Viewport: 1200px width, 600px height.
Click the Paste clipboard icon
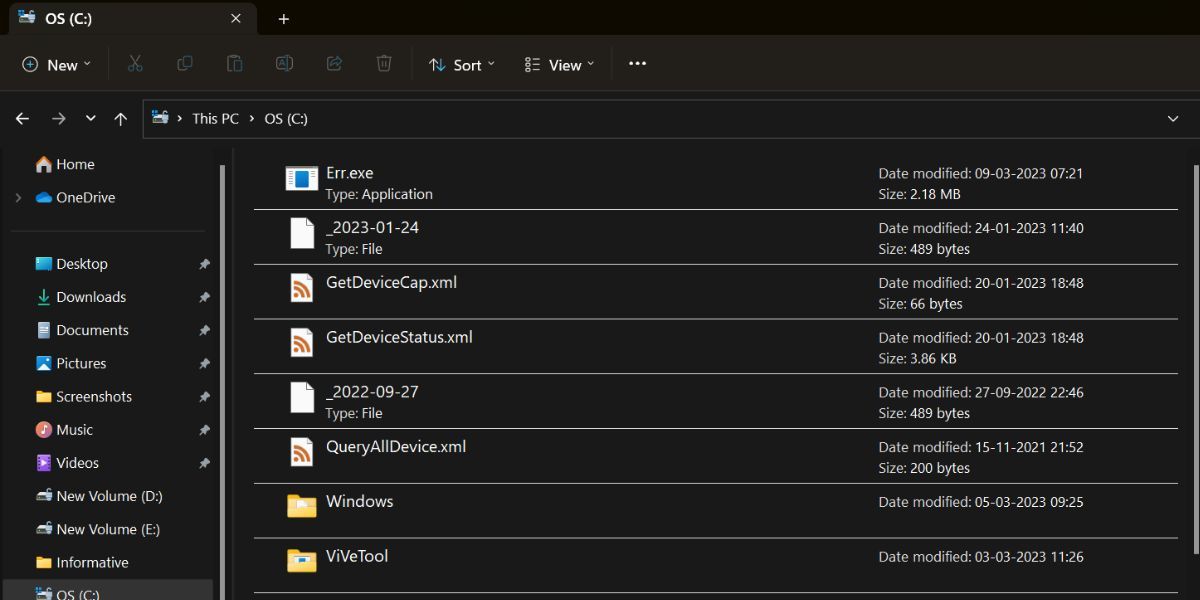(234, 64)
